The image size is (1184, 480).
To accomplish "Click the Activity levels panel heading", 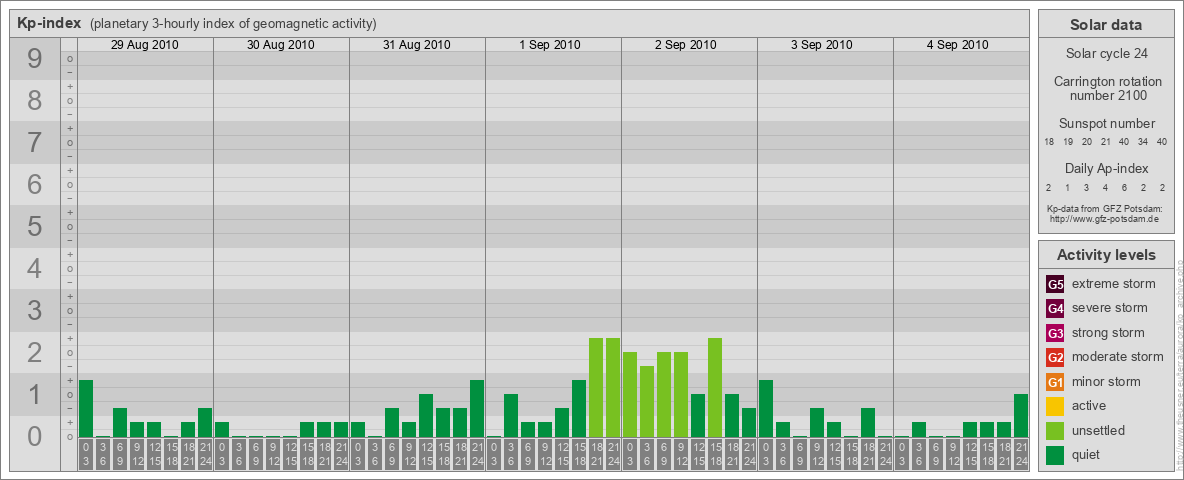I will coord(1106,255).
